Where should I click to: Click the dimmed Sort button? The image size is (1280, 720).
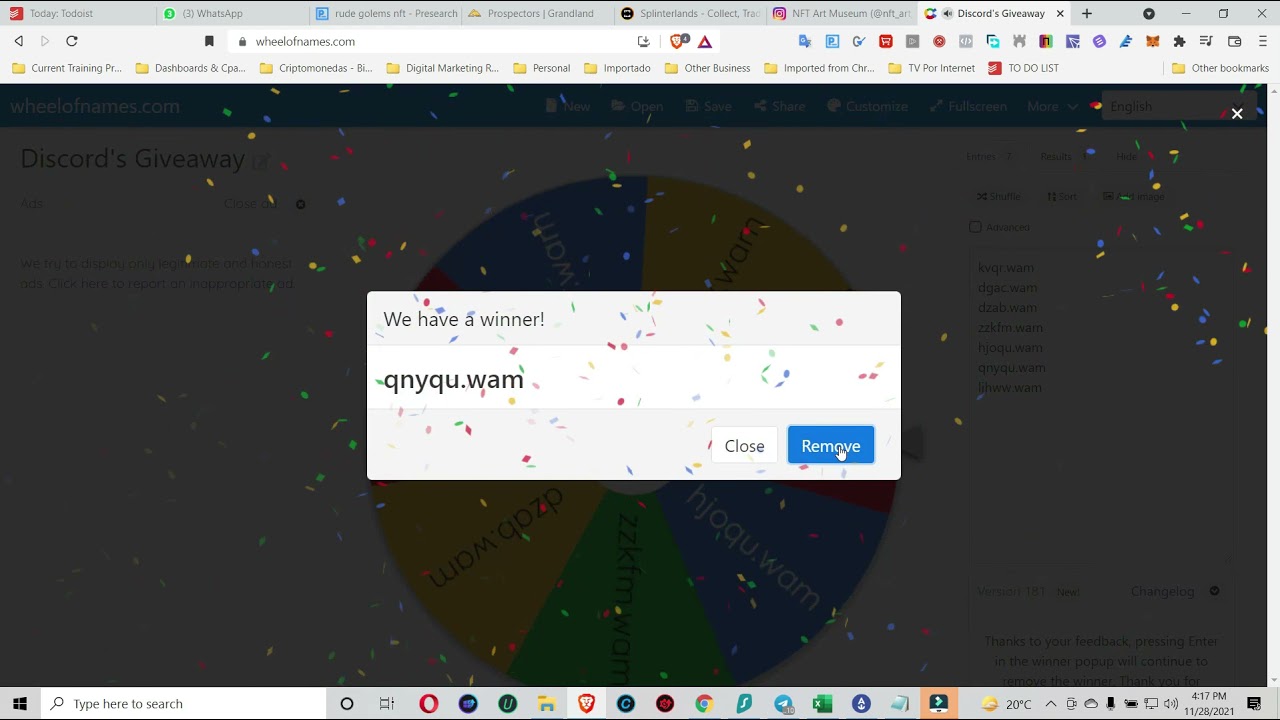[x=1062, y=196]
